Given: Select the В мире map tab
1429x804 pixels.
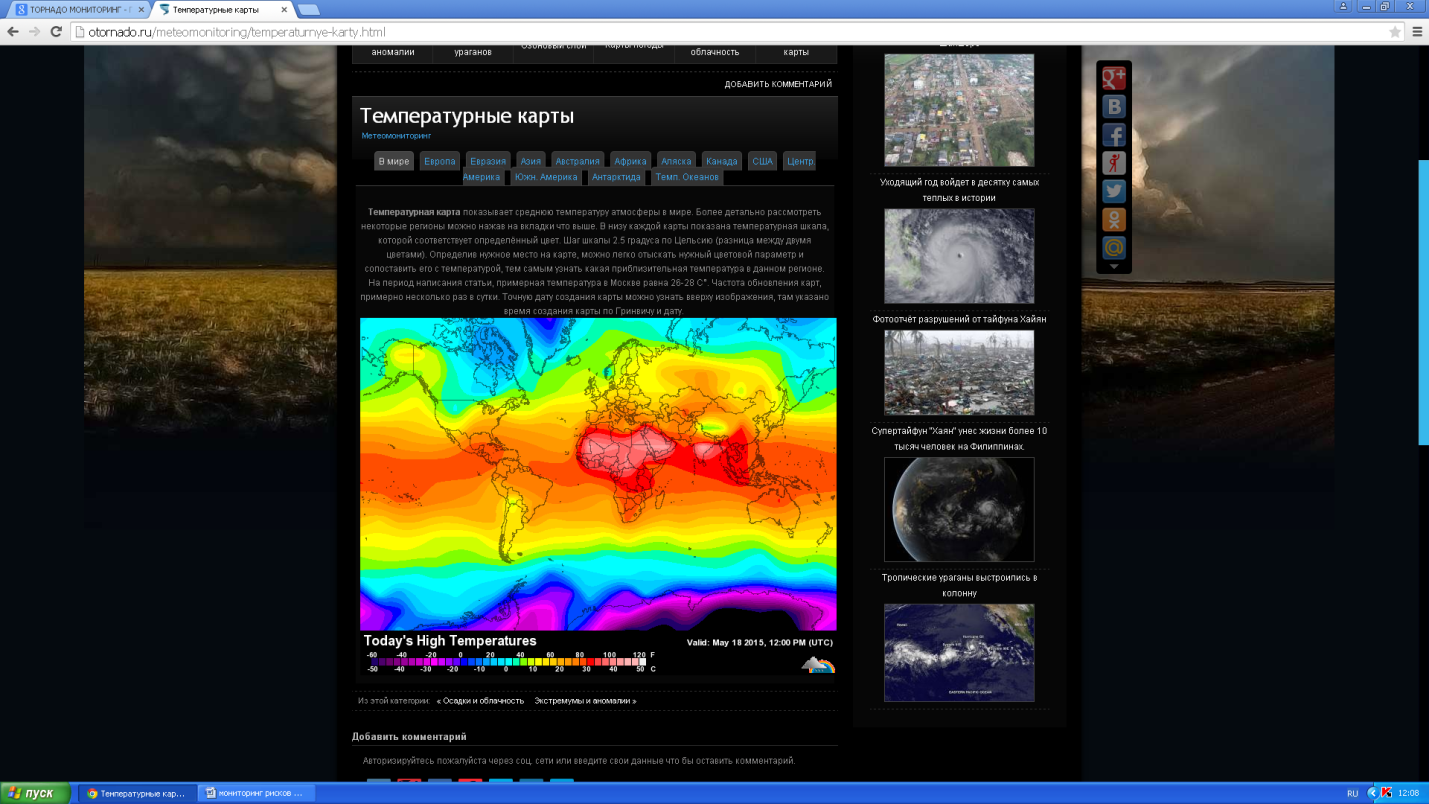Looking at the screenshot, I should click(394, 161).
